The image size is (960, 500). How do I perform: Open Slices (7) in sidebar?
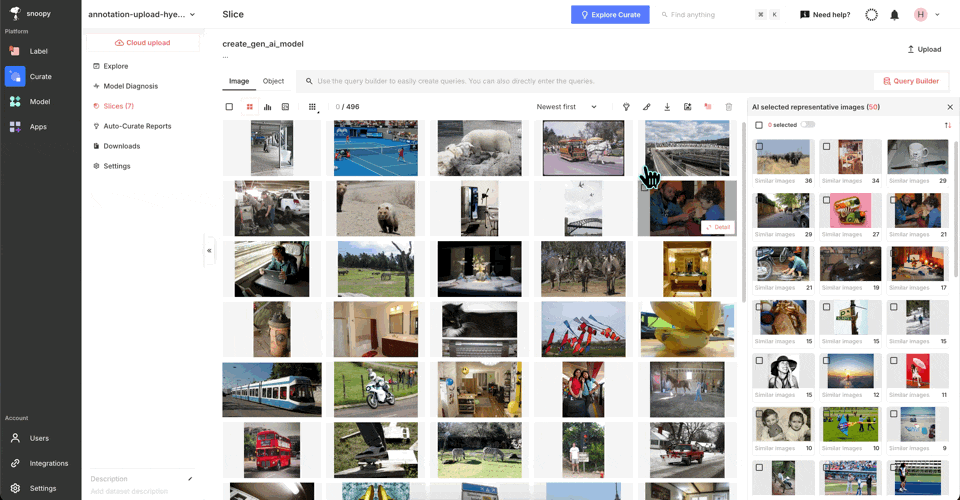tap(118, 106)
